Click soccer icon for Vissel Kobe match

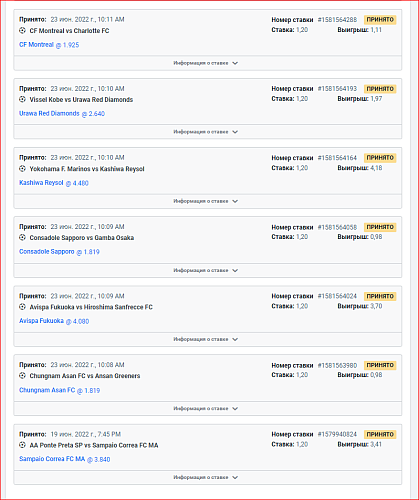(x=22, y=99)
